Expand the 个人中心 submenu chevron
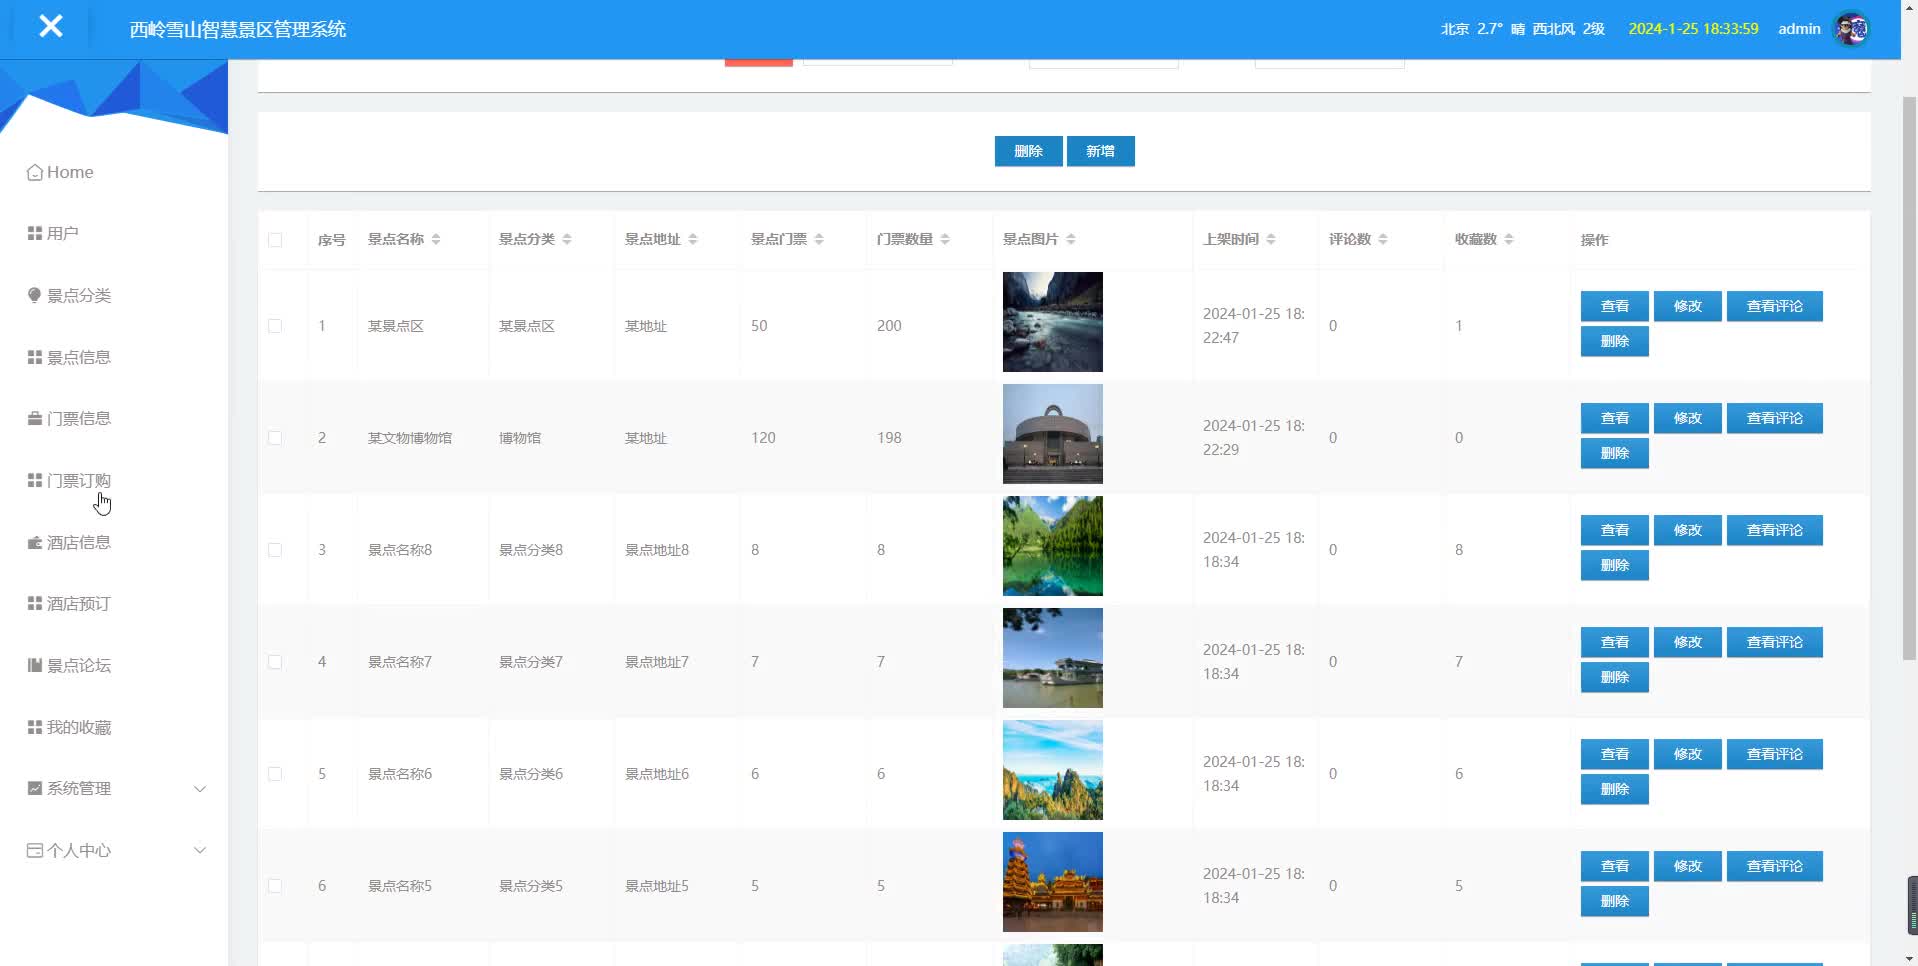Viewport: 1918px width, 966px height. click(x=200, y=851)
